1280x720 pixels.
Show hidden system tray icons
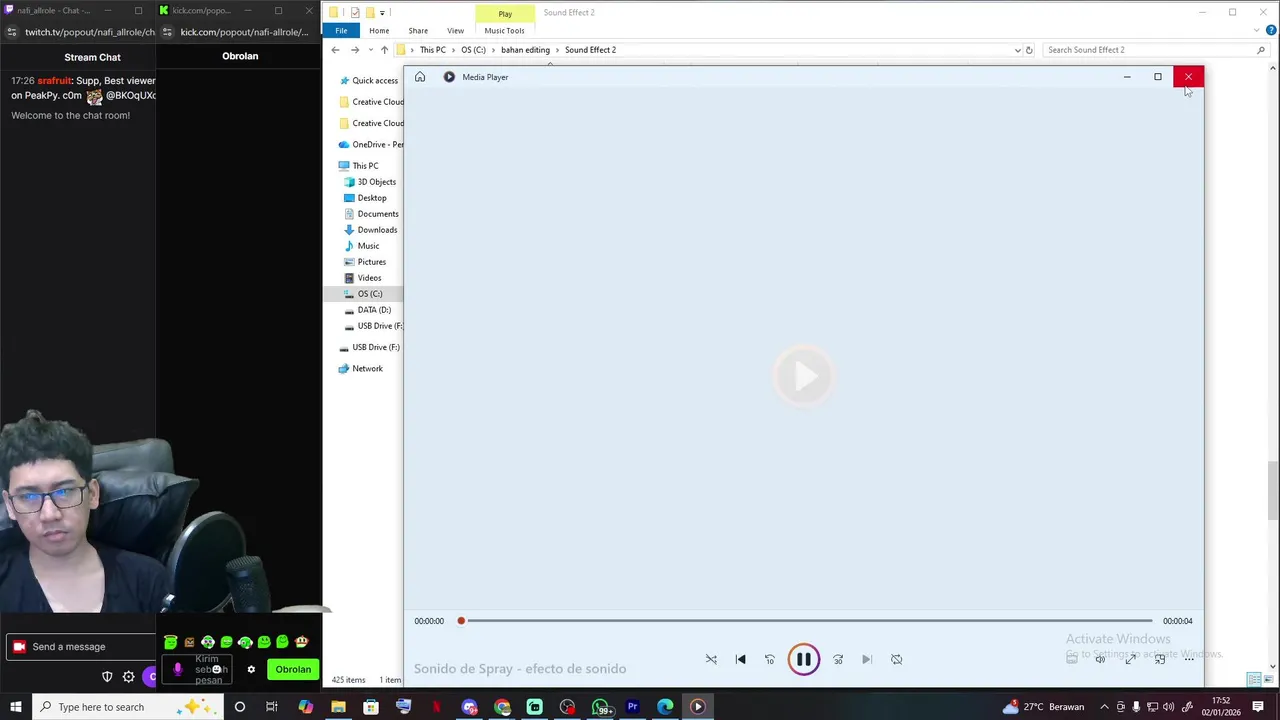1104,707
